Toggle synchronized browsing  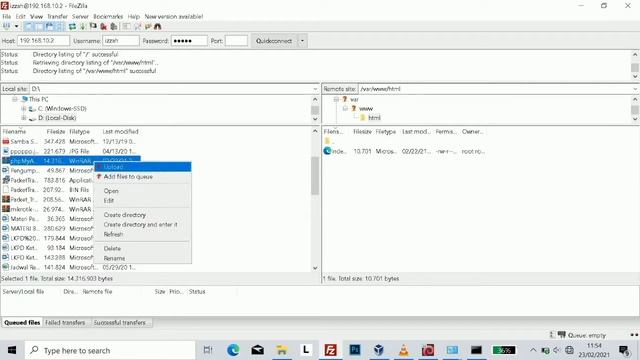pos(148,27)
